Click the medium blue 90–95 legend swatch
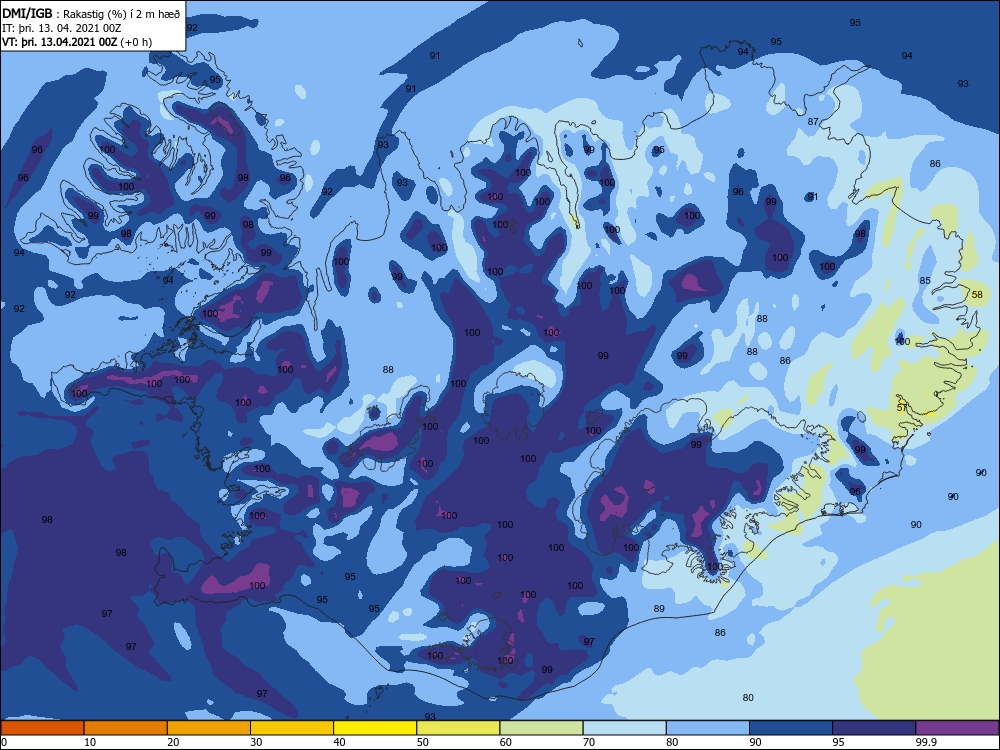The width and height of the screenshot is (1000, 750). tap(791, 728)
